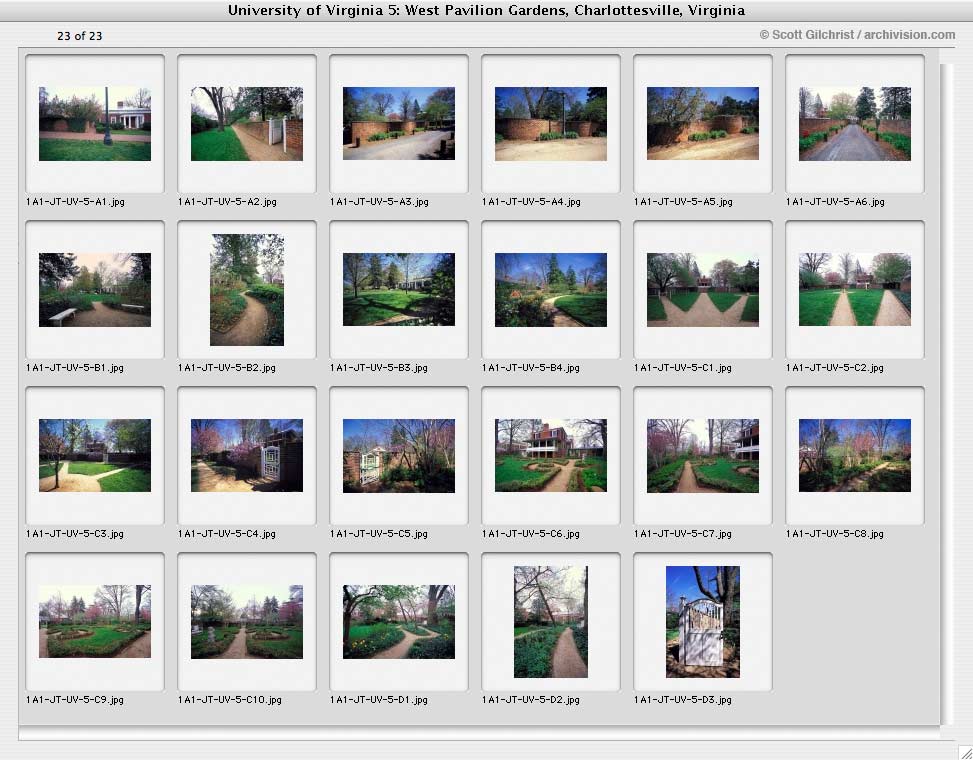Select the file name 1A1-JT-UV-5-C10.jpg
This screenshot has height=760, width=973.
(x=230, y=700)
